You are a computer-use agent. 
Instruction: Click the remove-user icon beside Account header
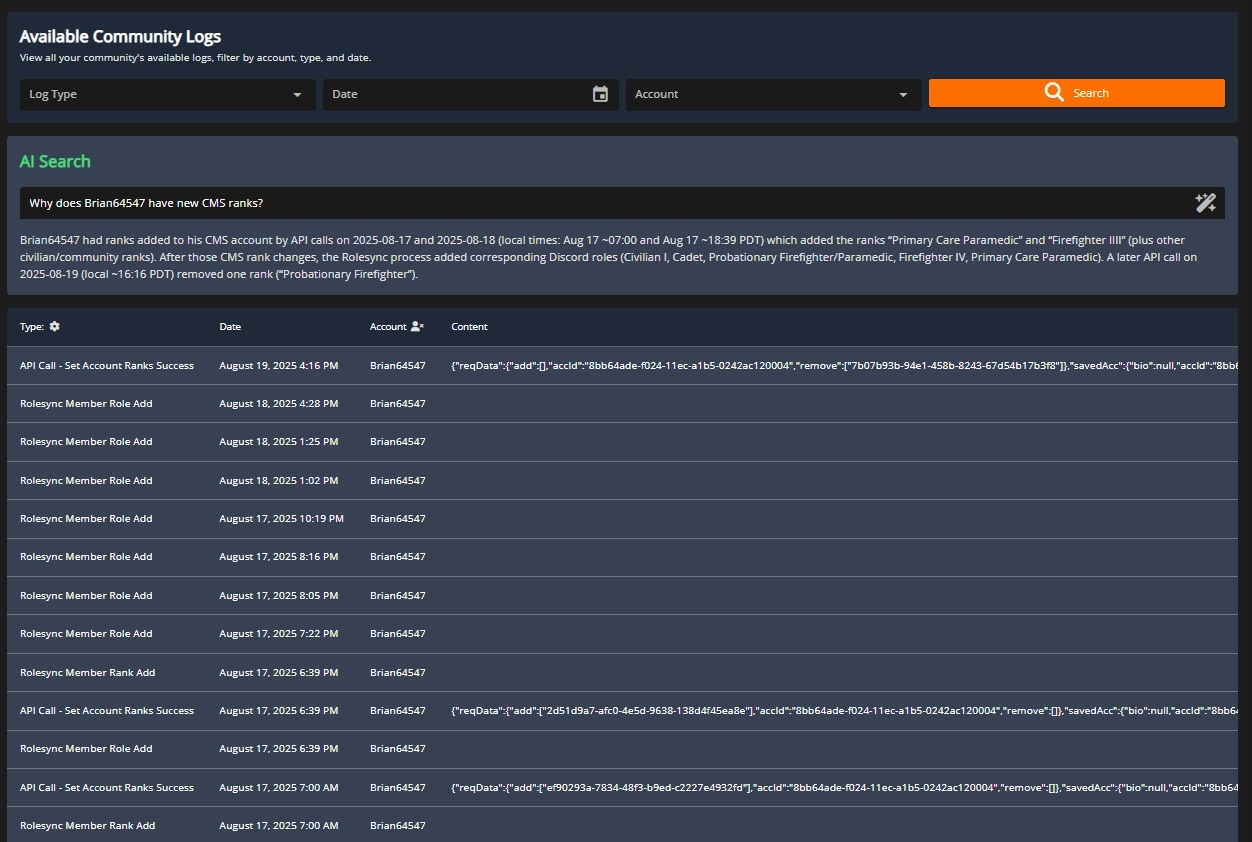pyautogui.click(x=417, y=327)
